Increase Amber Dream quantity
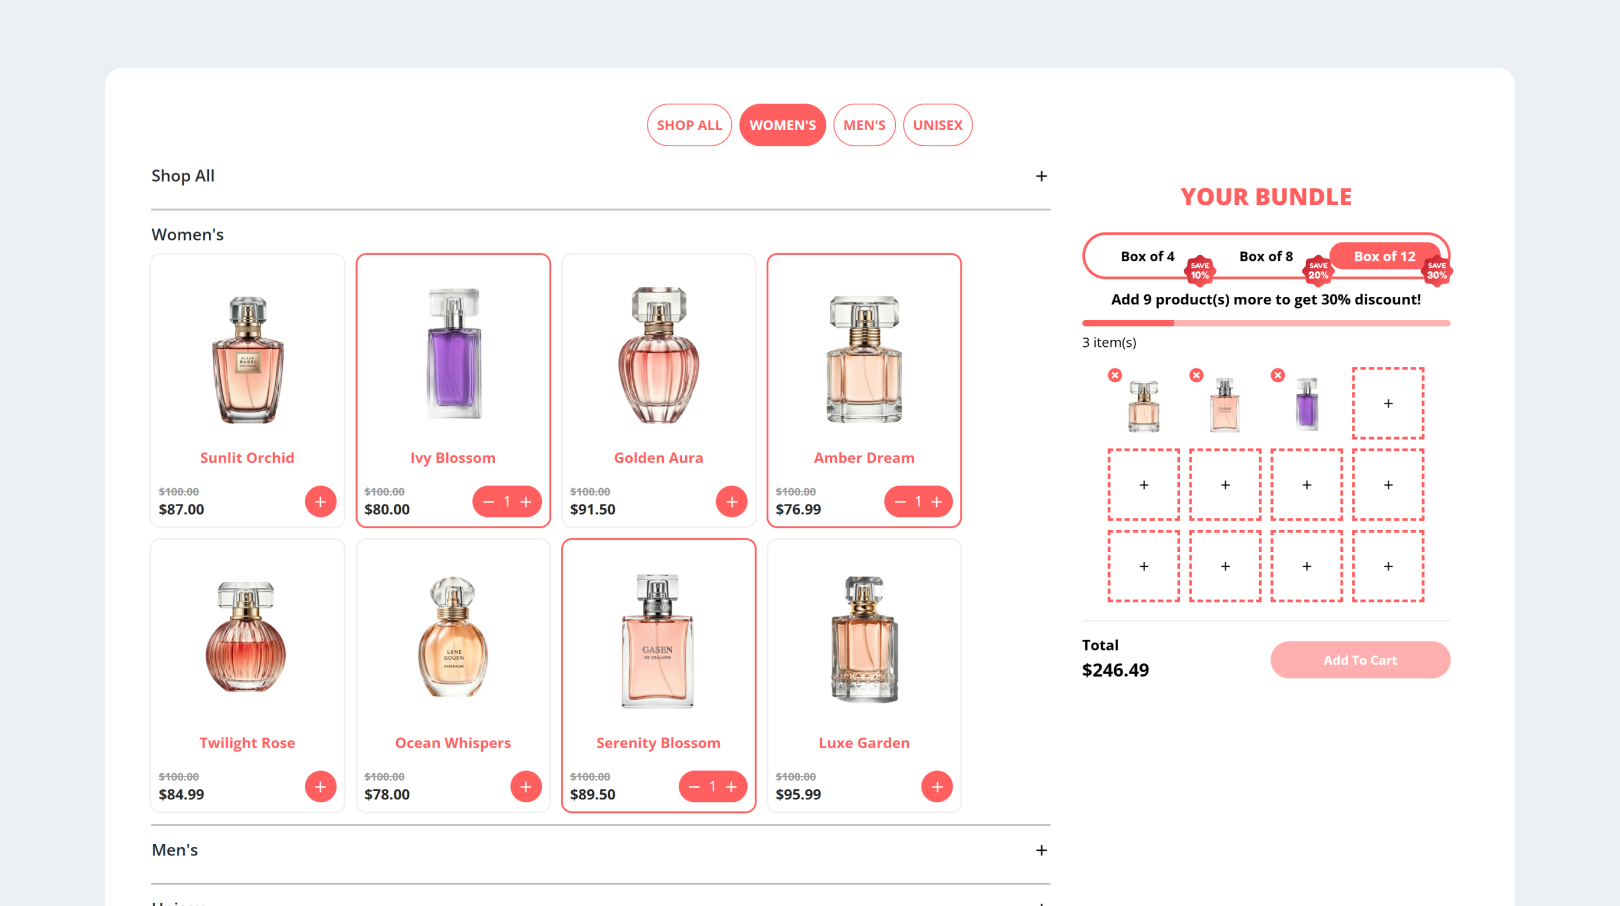1620x906 pixels. [x=937, y=502]
